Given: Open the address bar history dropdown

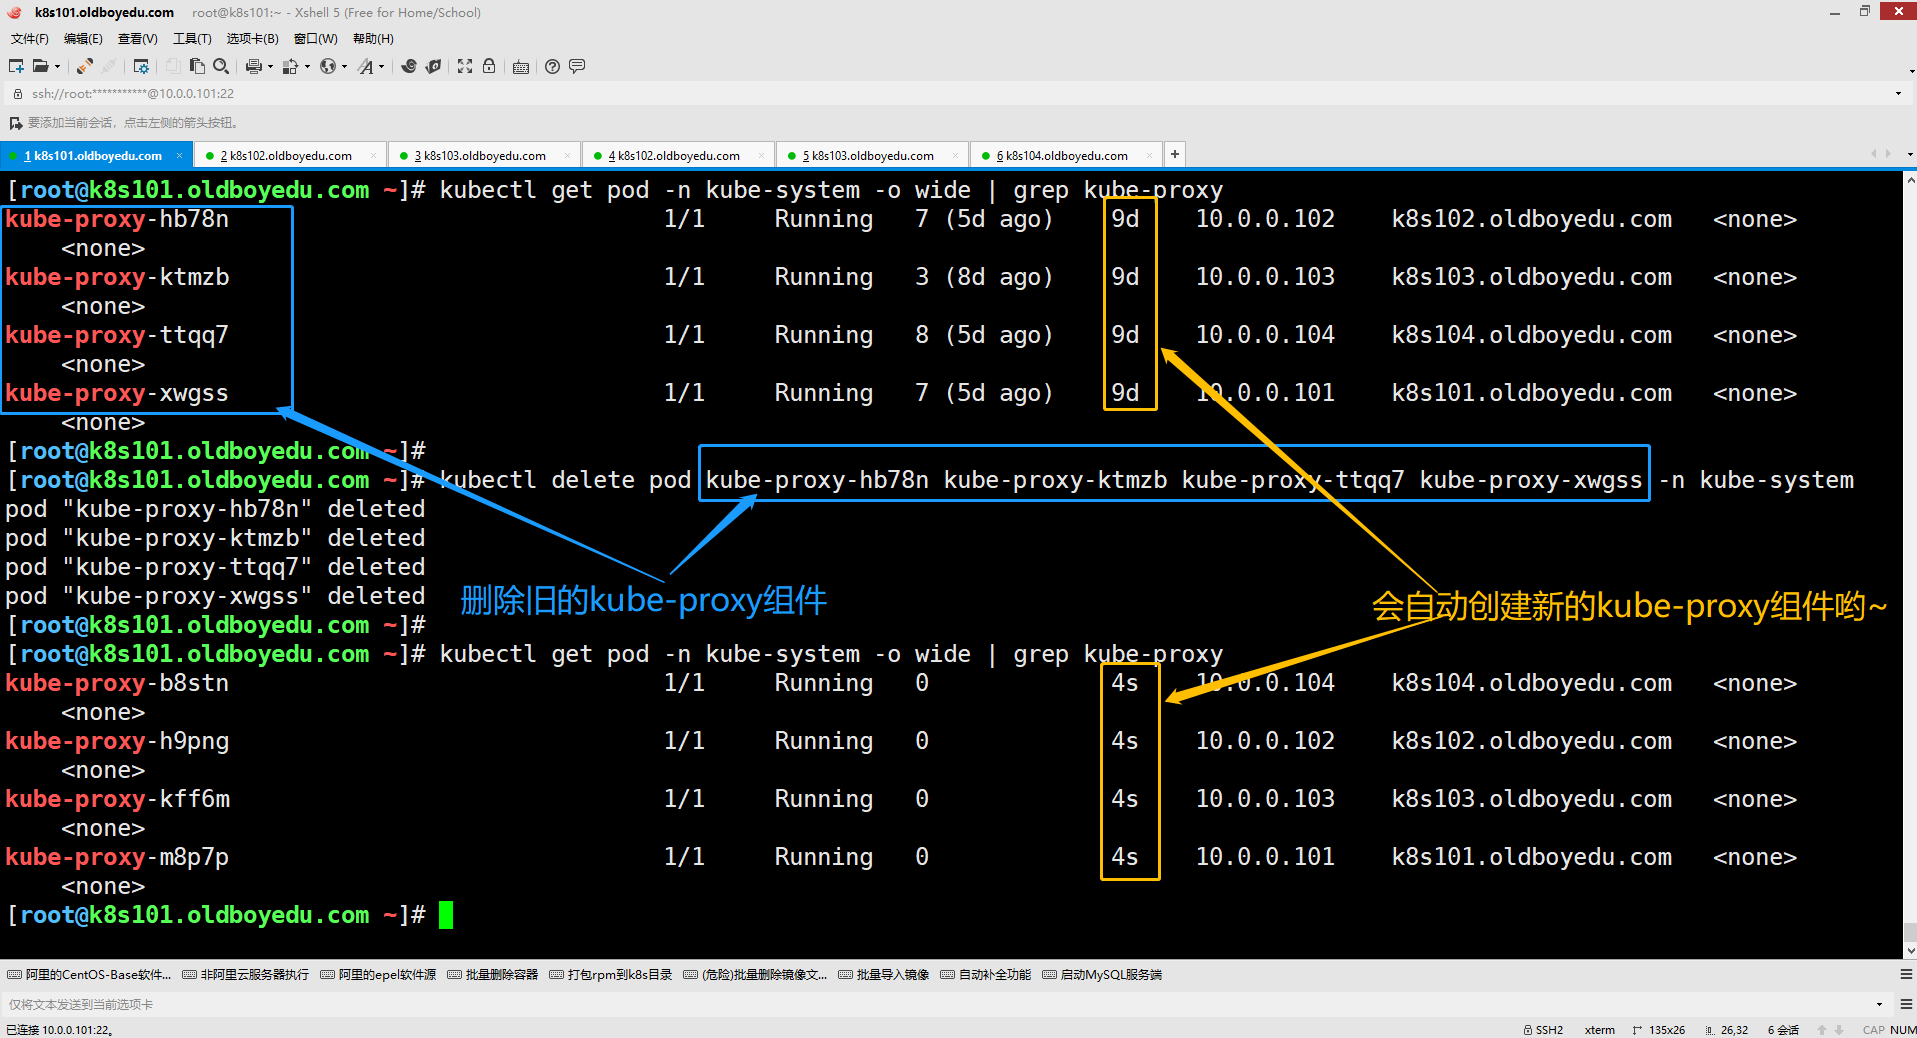Looking at the screenshot, I should click(x=1898, y=94).
